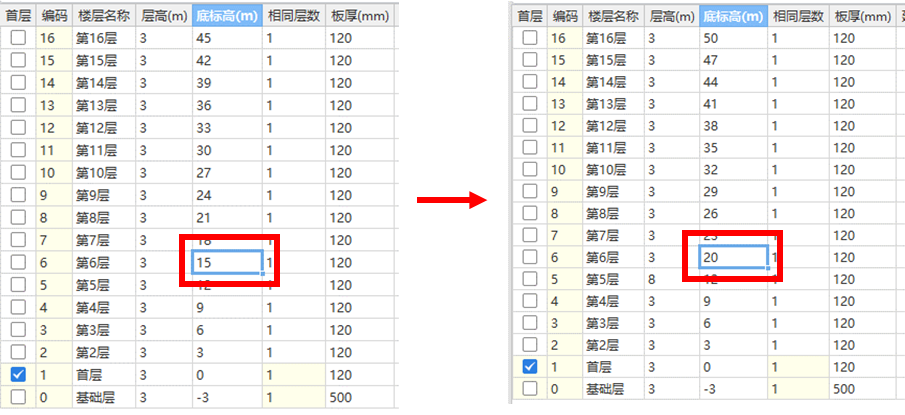This screenshot has width=905, height=415.
Task: Click the 编码 column header in right table
Action: click(x=565, y=16)
